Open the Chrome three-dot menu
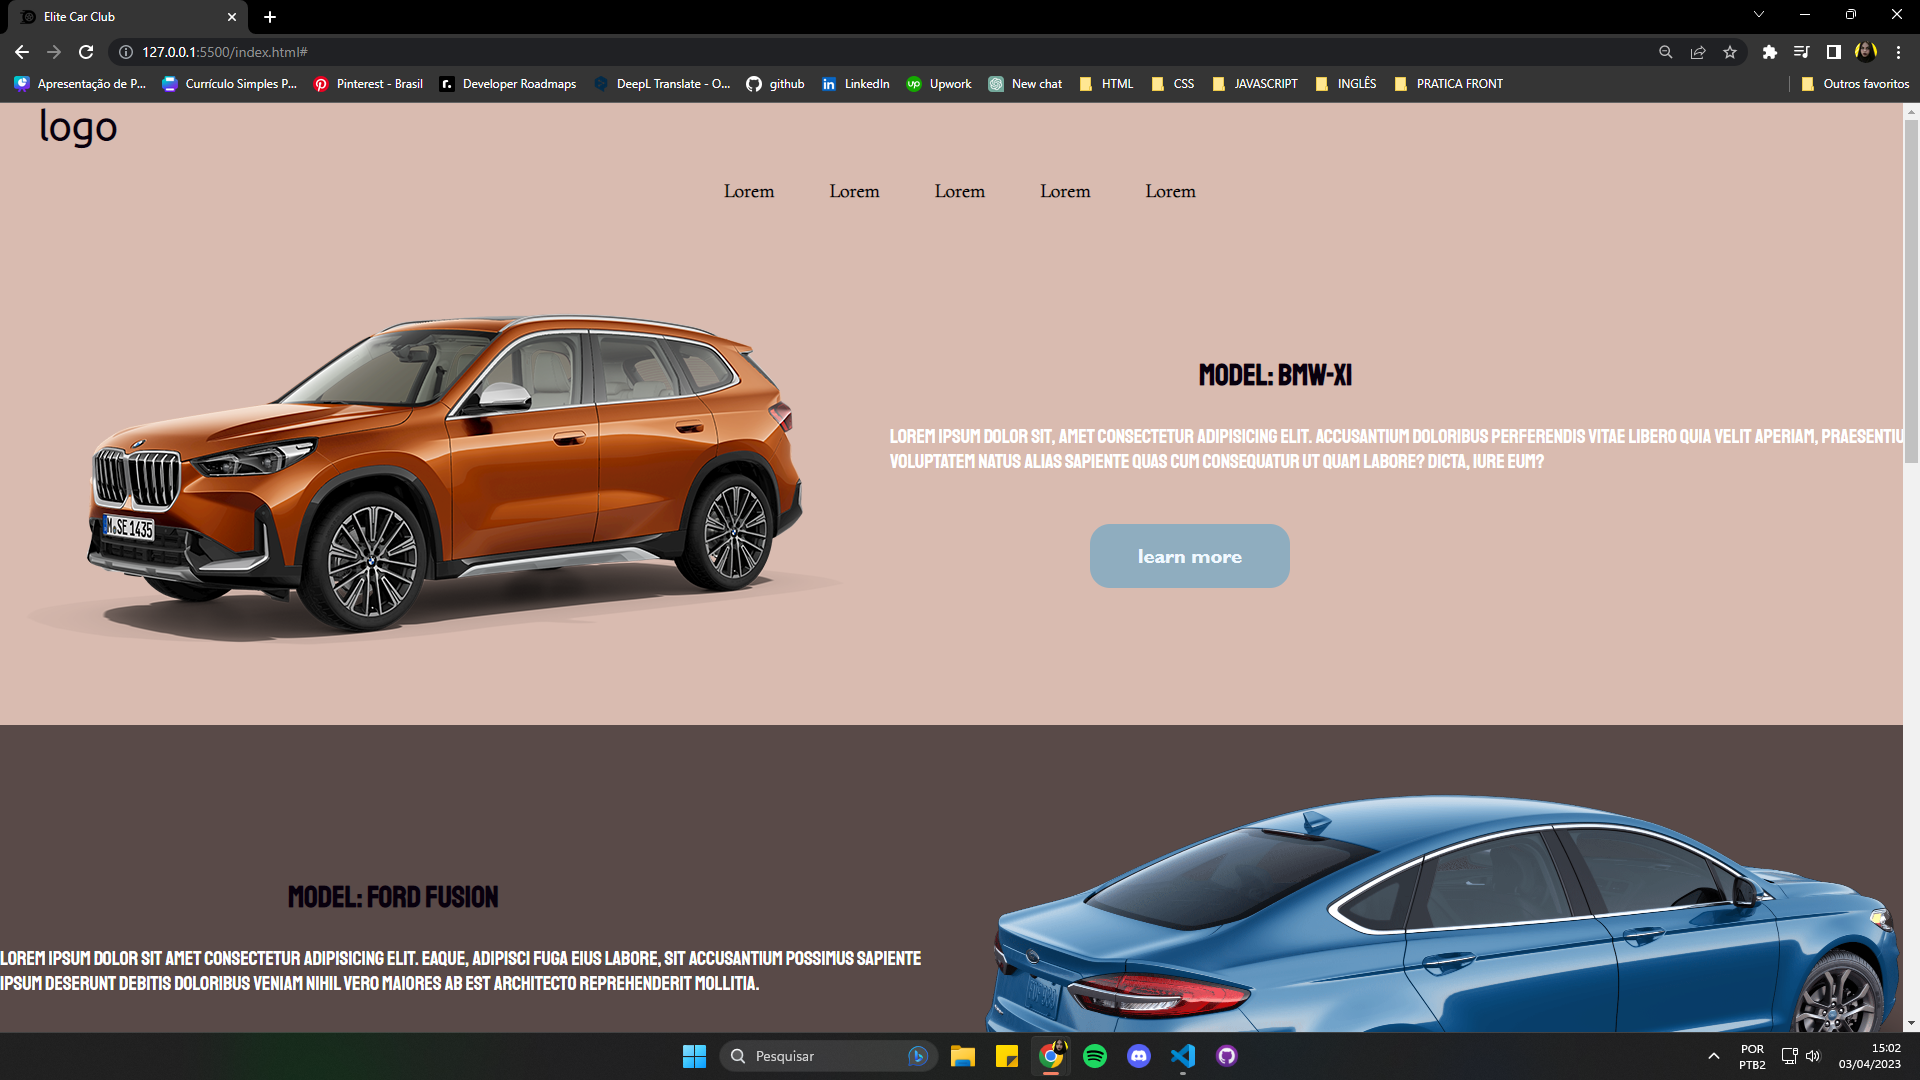This screenshot has width=1920, height=1080. point(1899,52)
